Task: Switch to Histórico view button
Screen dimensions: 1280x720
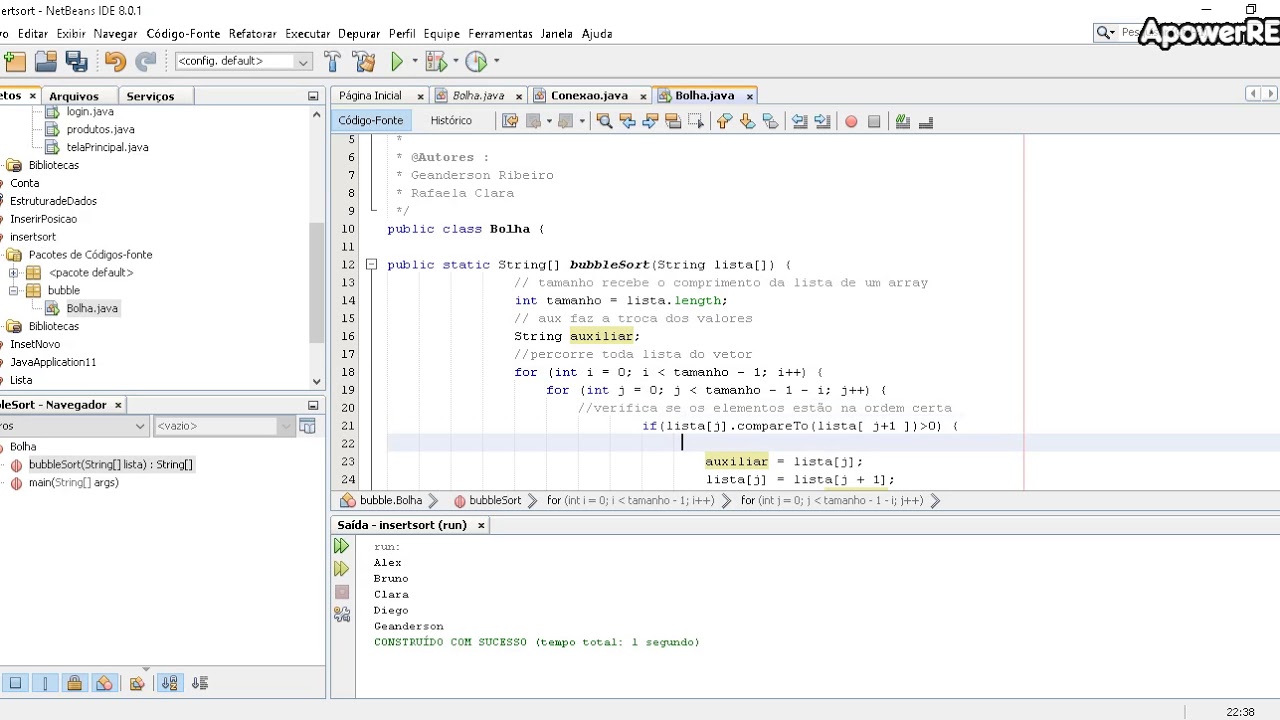Action: point(451,121)
